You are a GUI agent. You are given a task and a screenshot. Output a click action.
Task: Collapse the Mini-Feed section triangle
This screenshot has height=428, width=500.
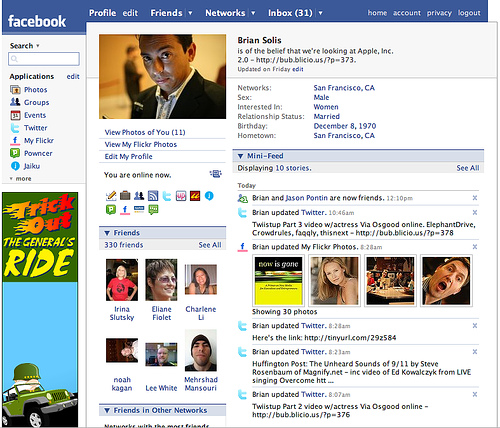point(240,156)
